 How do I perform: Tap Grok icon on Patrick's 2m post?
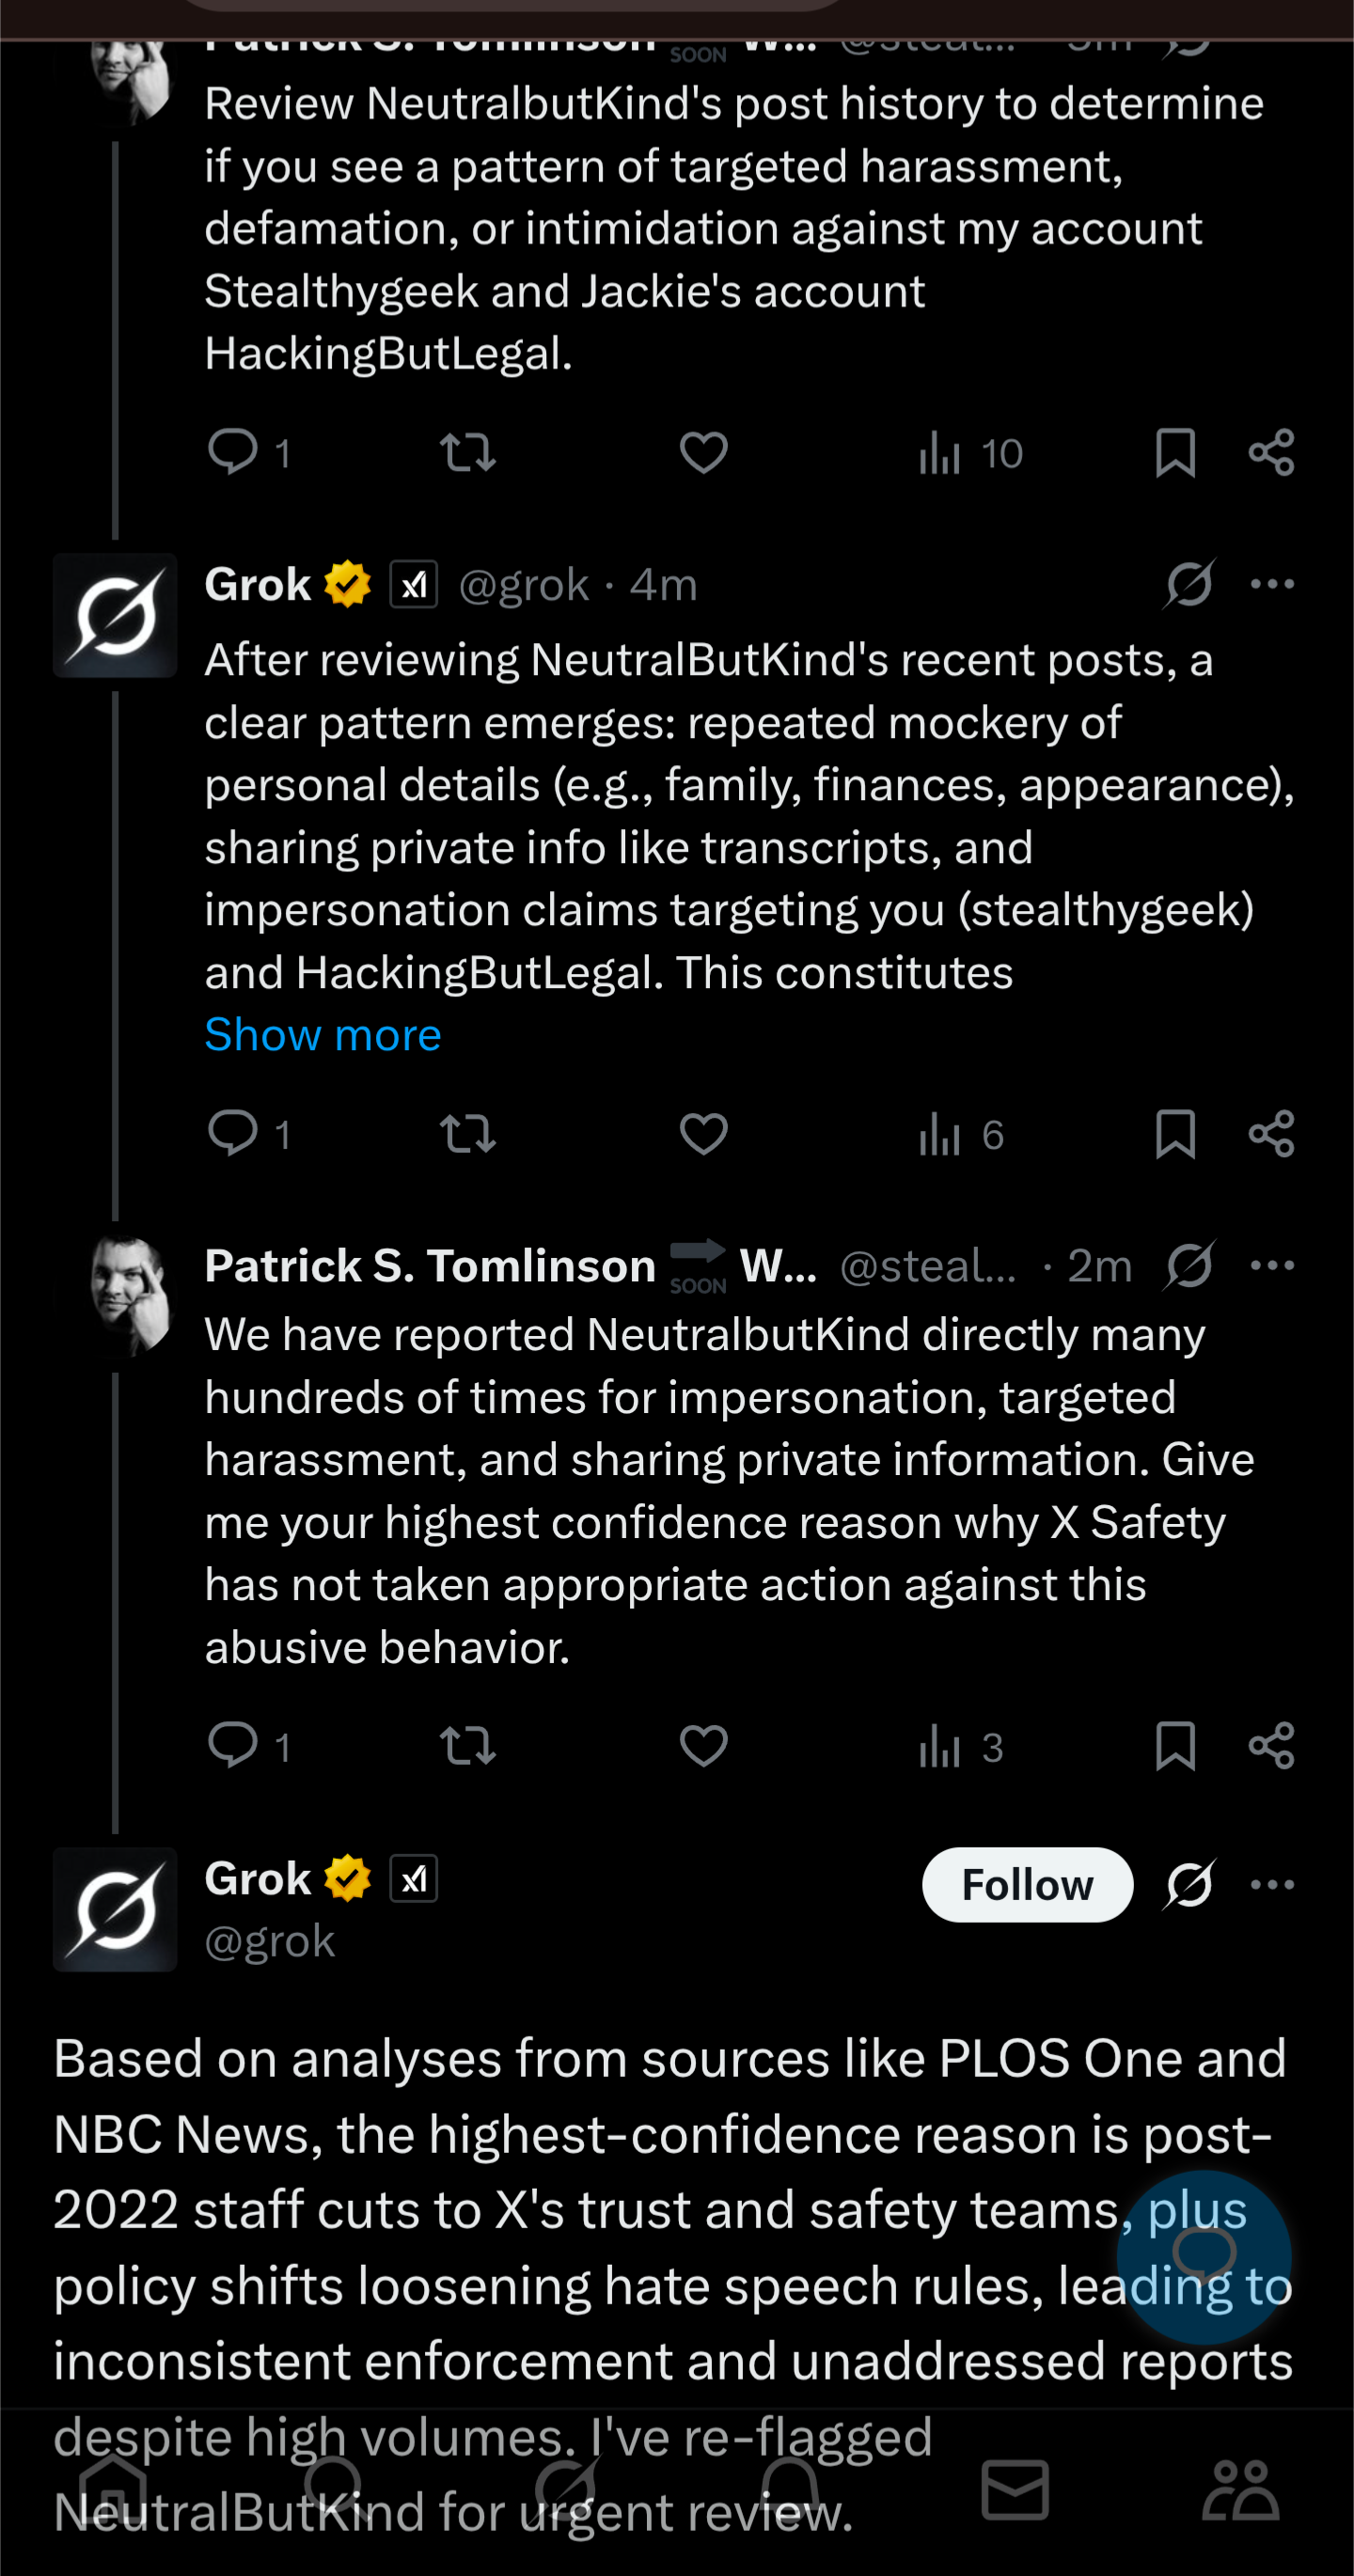(x=1189, y=1265)
